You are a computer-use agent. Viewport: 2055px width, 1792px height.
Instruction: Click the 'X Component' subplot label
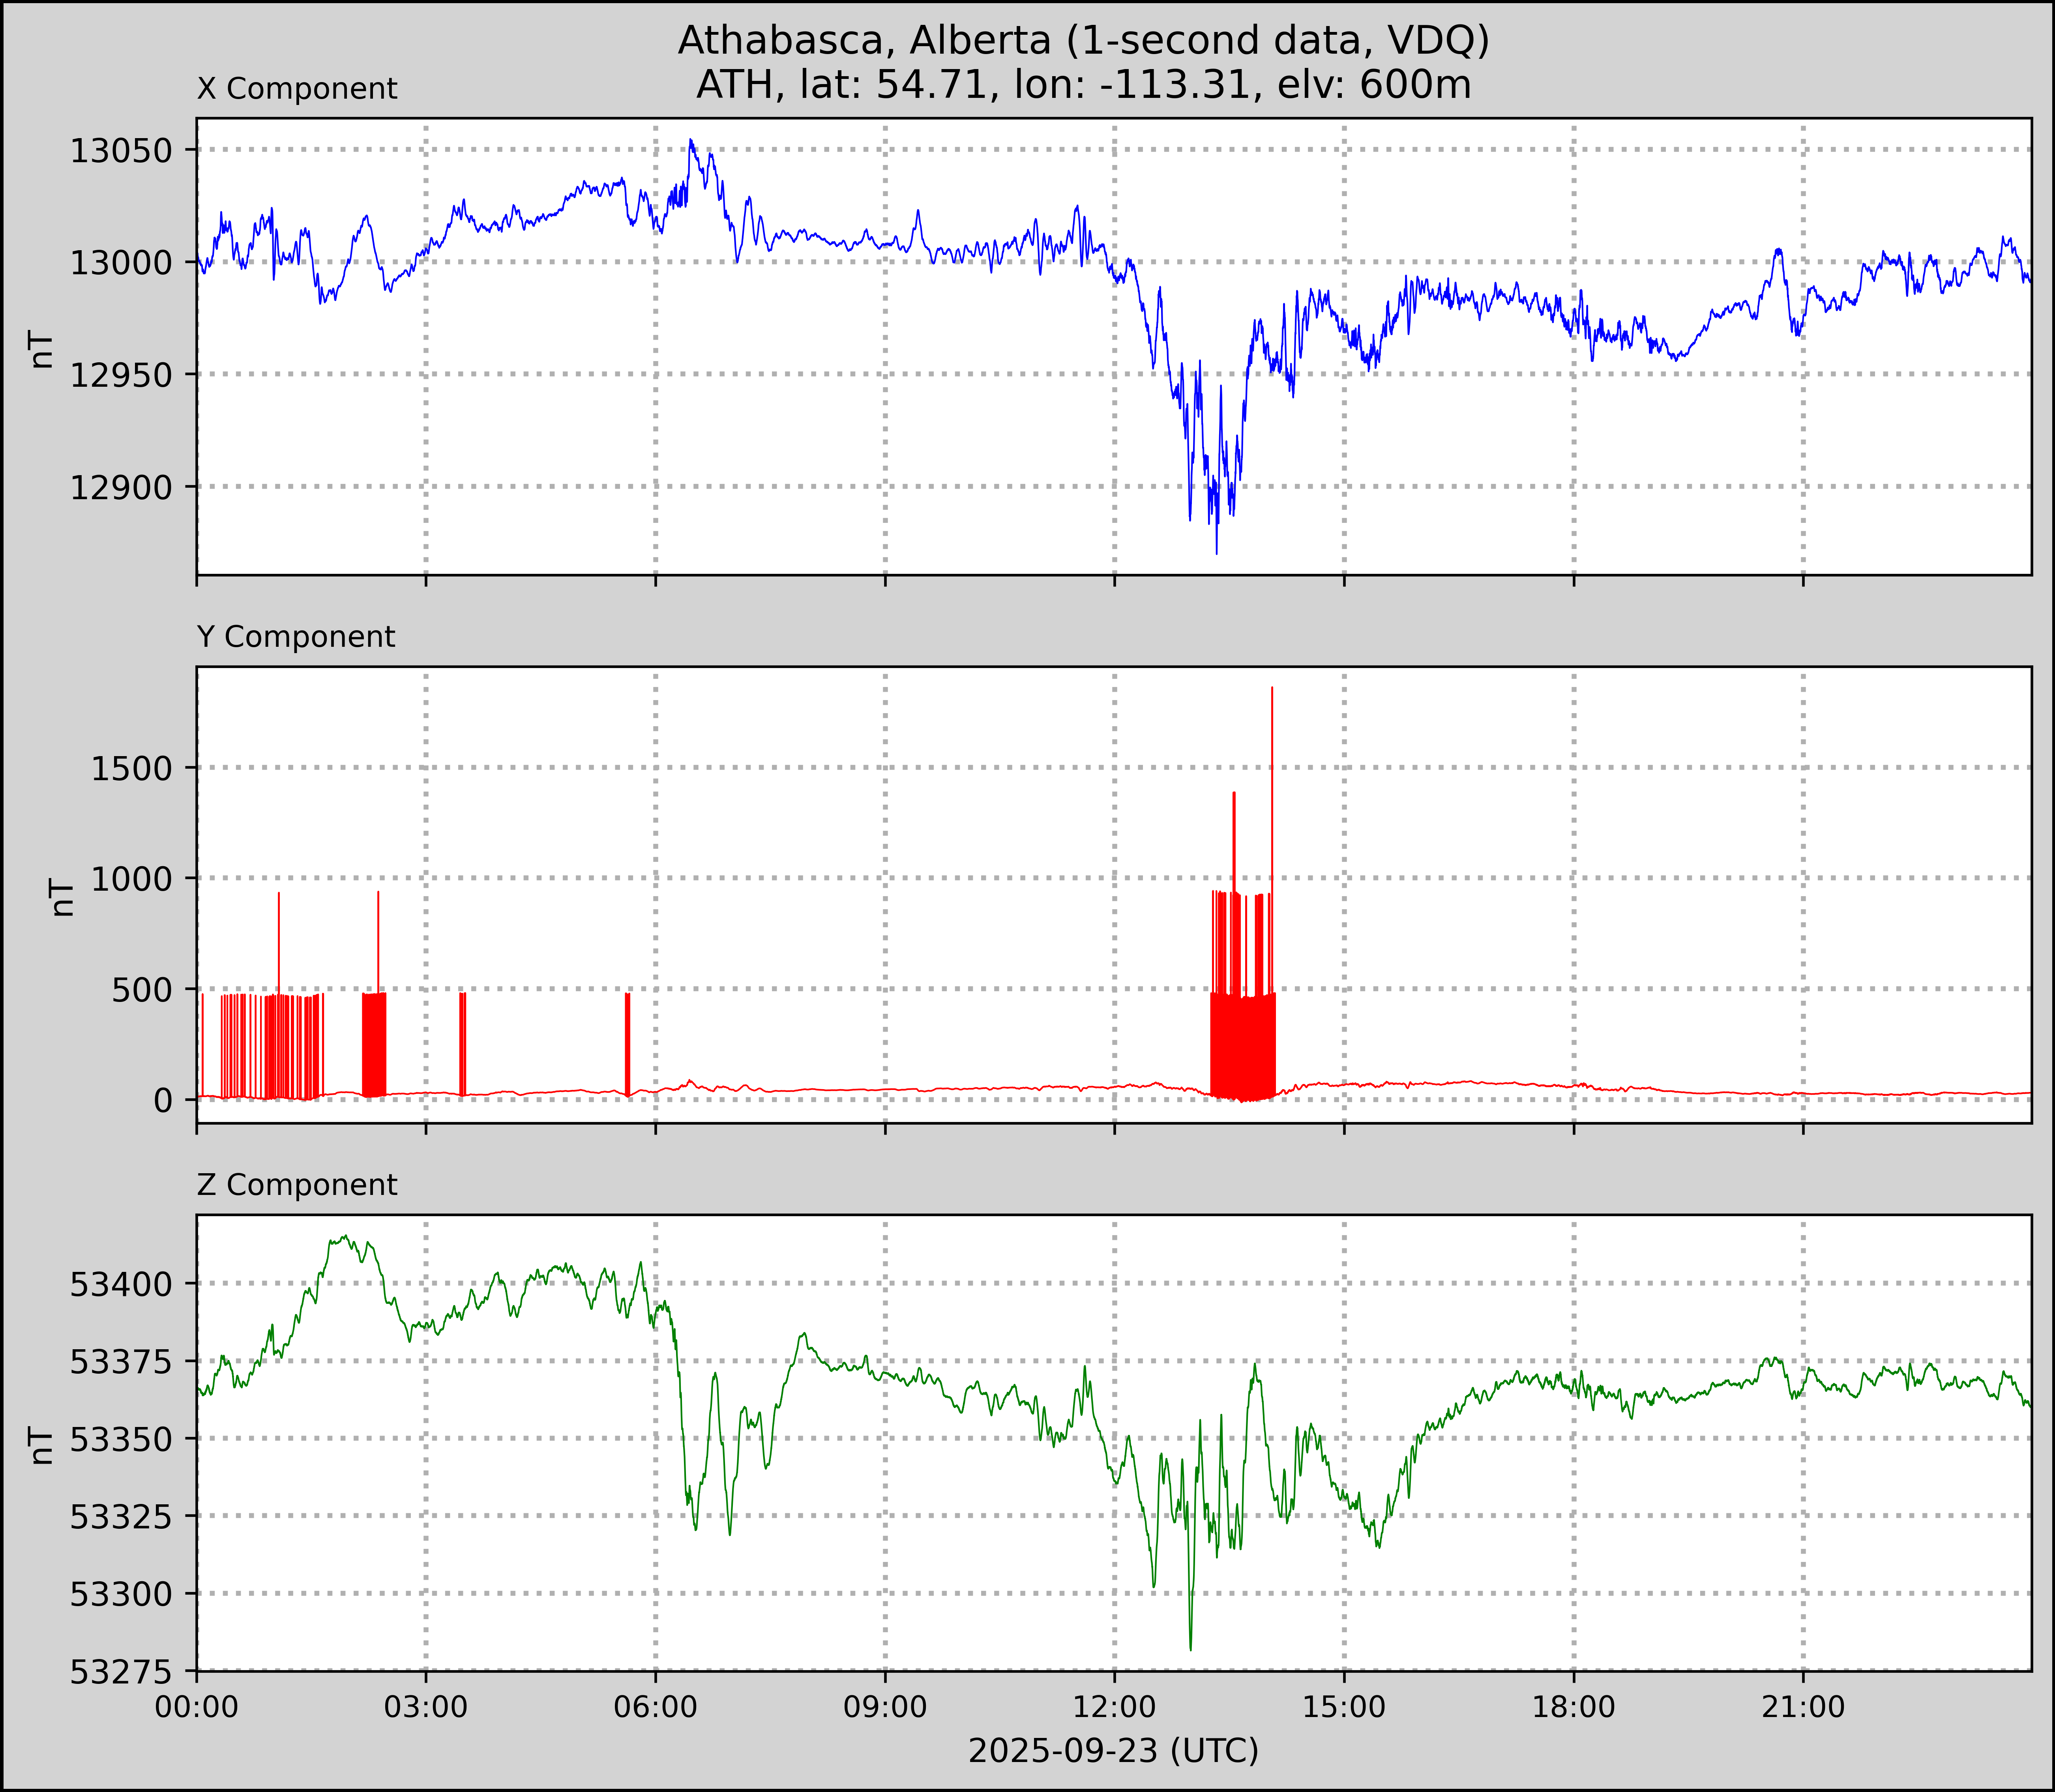(297, 89)
